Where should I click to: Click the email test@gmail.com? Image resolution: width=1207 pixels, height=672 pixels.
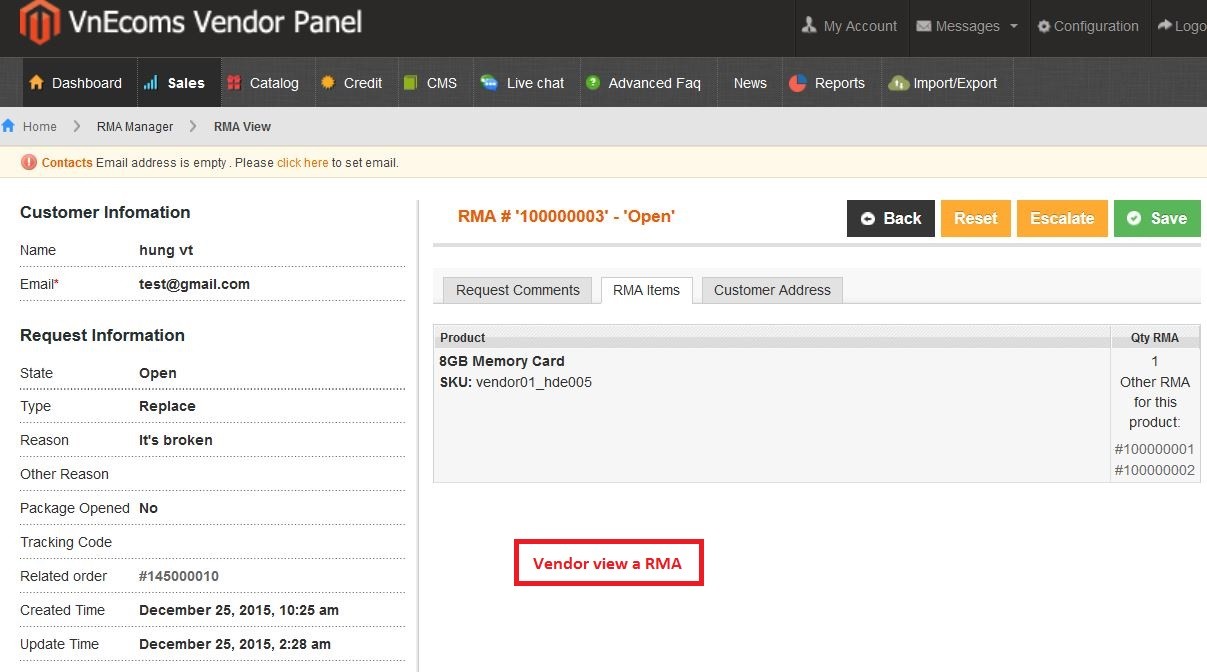(194, 284)
